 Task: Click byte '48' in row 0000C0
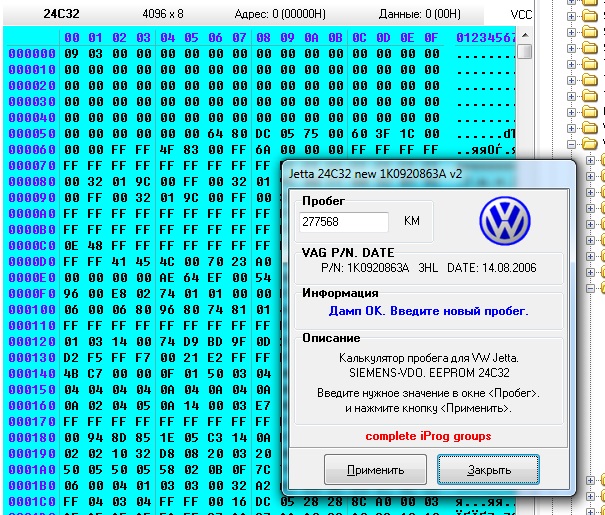coord(96,246)
